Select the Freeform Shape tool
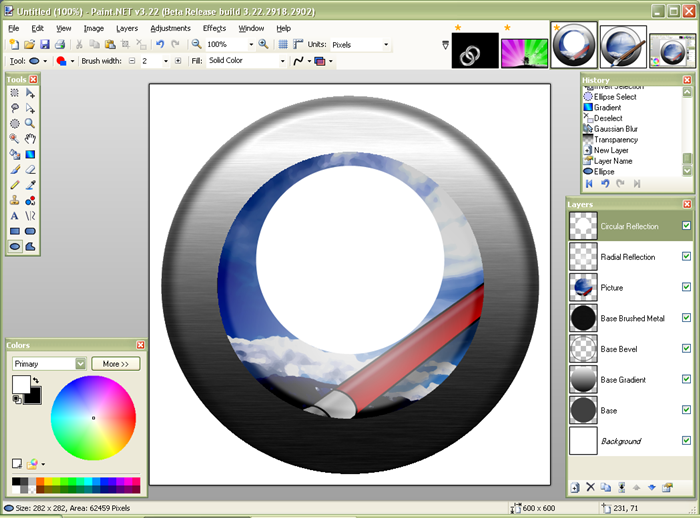This screenshot has height=518, width=700. click(x=30, y=246)
